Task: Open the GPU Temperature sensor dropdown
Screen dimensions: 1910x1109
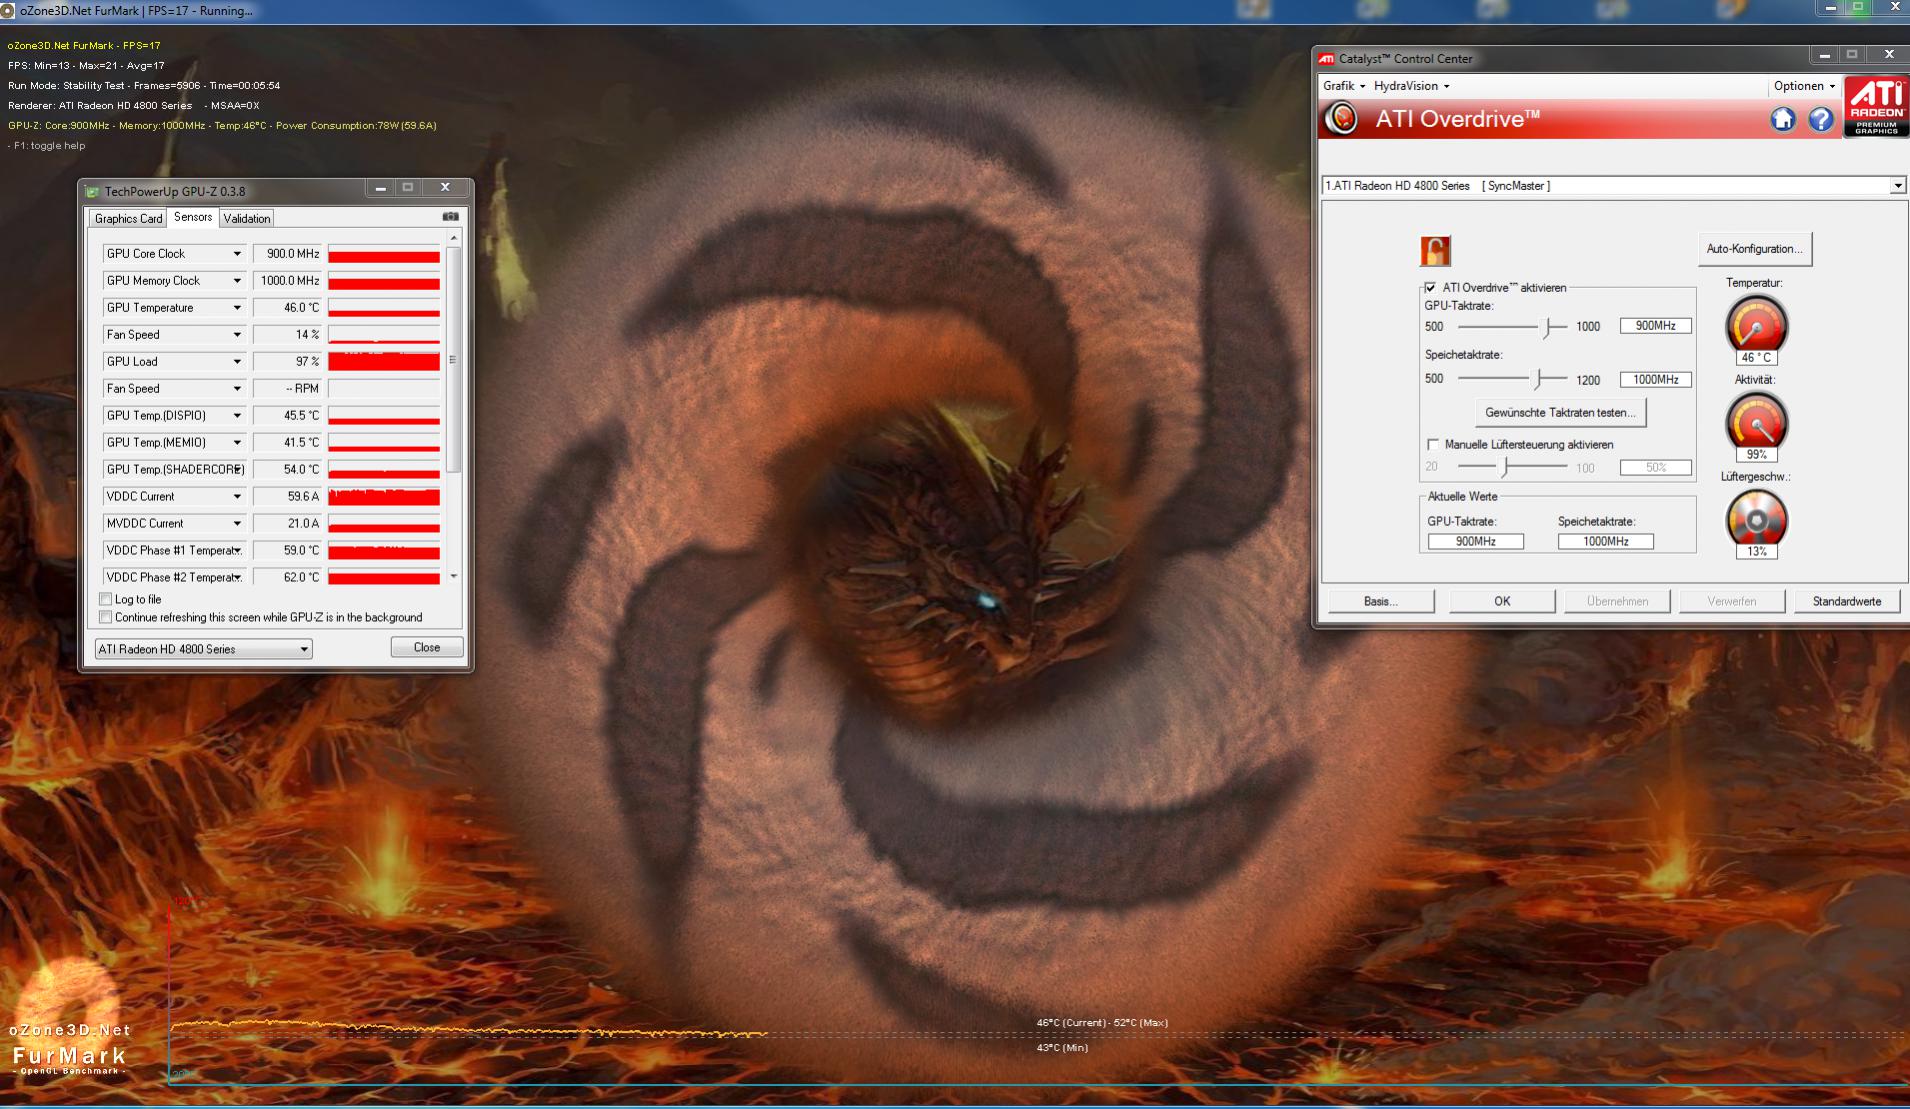Action: (x=237, y=308)
